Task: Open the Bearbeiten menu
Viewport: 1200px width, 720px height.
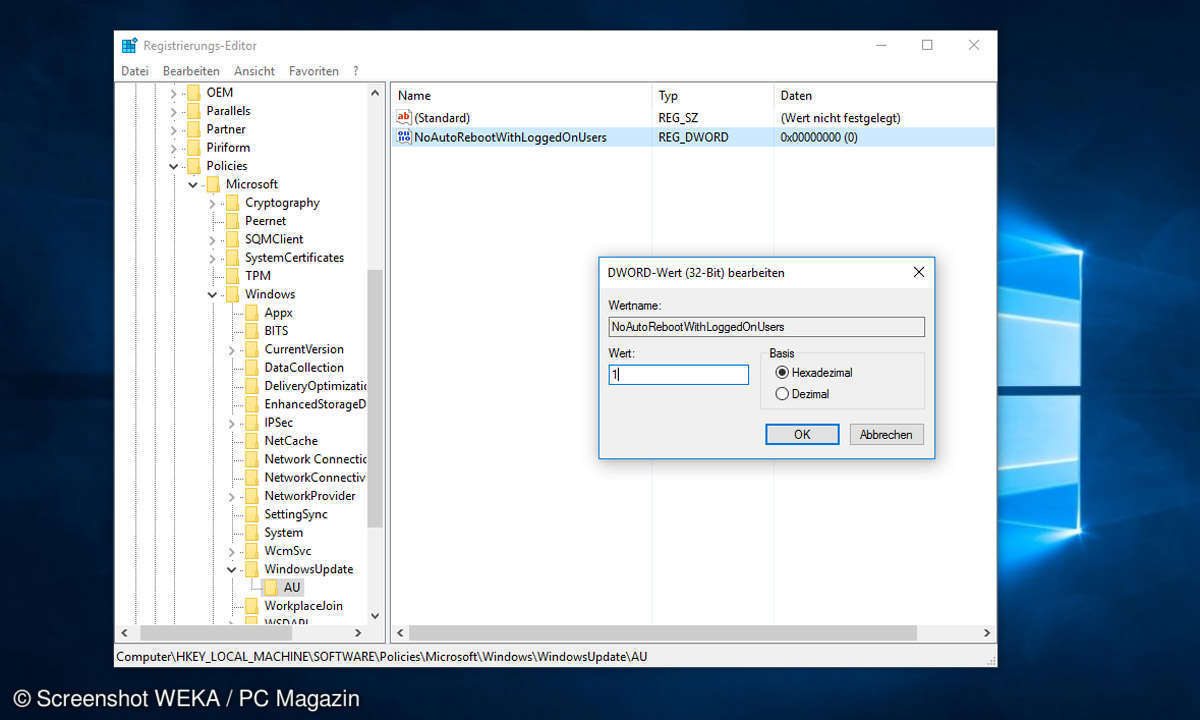Action: 191,71
